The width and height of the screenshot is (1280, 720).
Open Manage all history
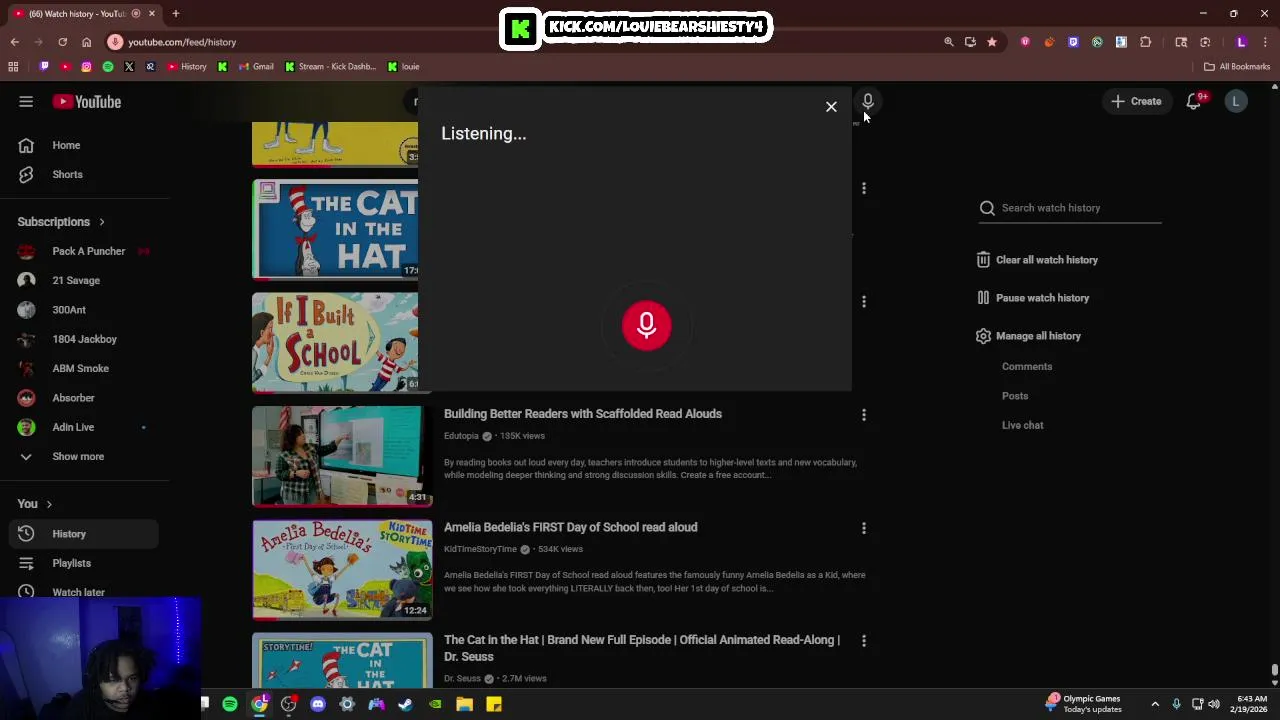pyautogui.click(x=1028, y=336)
